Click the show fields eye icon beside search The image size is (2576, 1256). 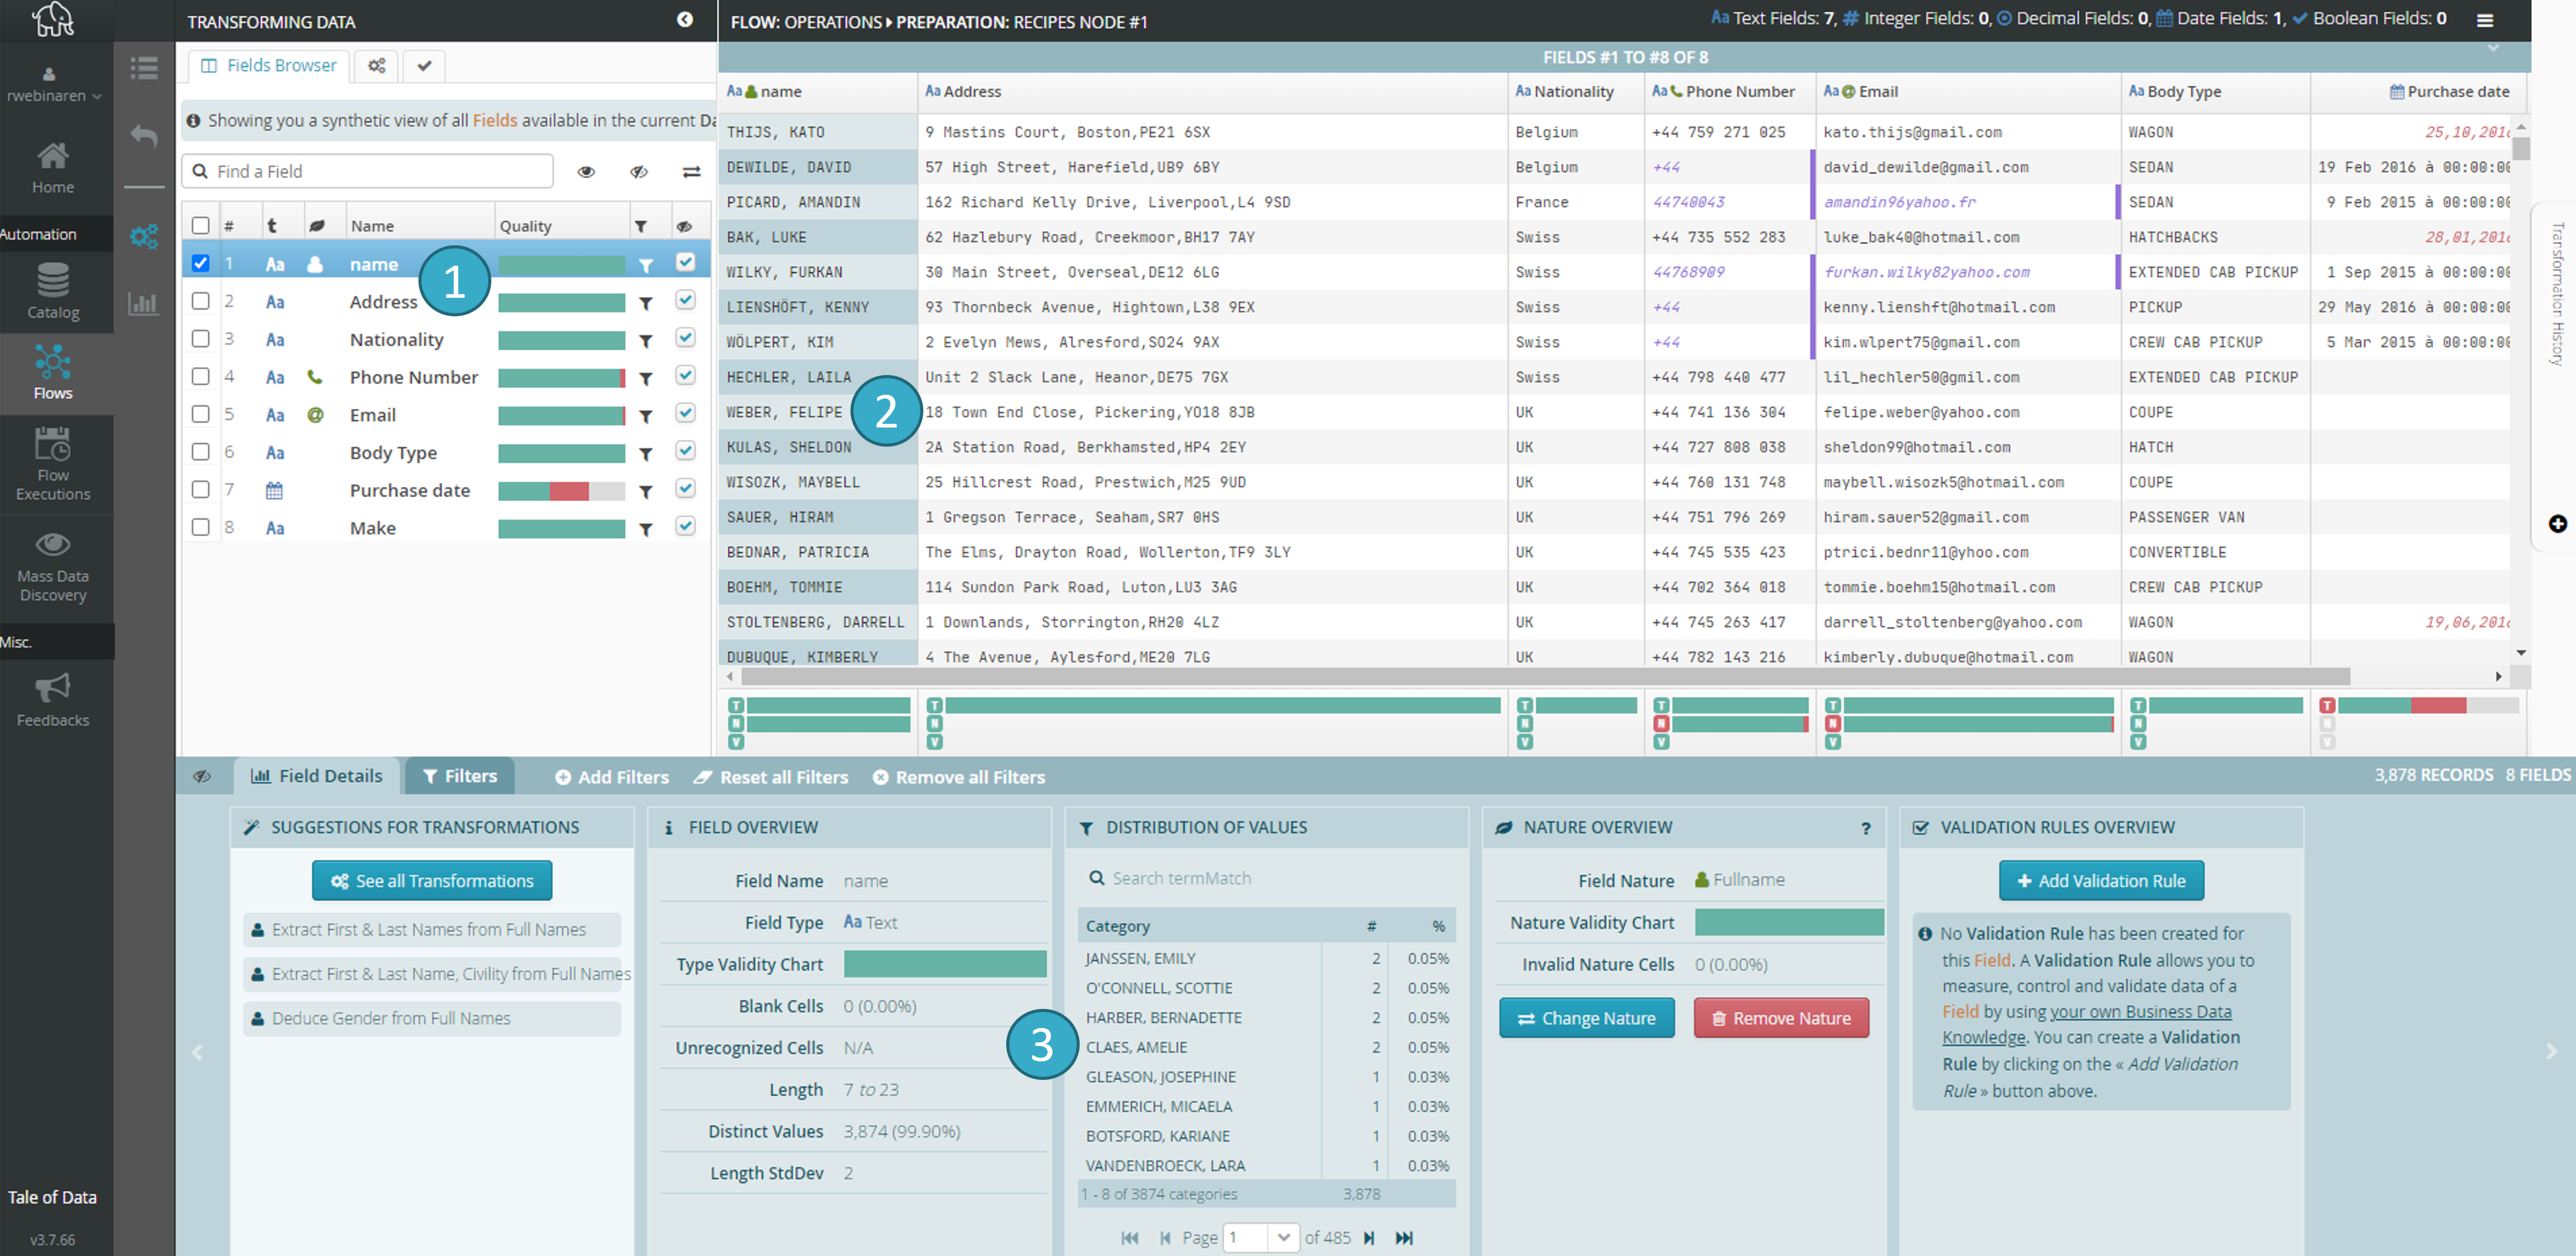pyautogui.click(x=586, y=172)
